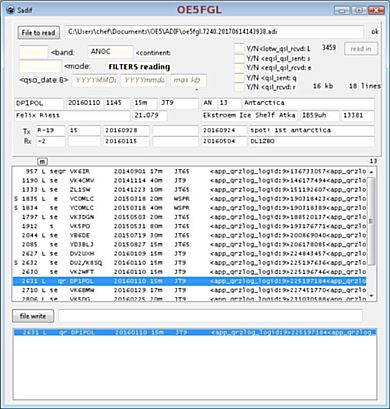Select the VK3DGN row in the list

pos(189,217)
